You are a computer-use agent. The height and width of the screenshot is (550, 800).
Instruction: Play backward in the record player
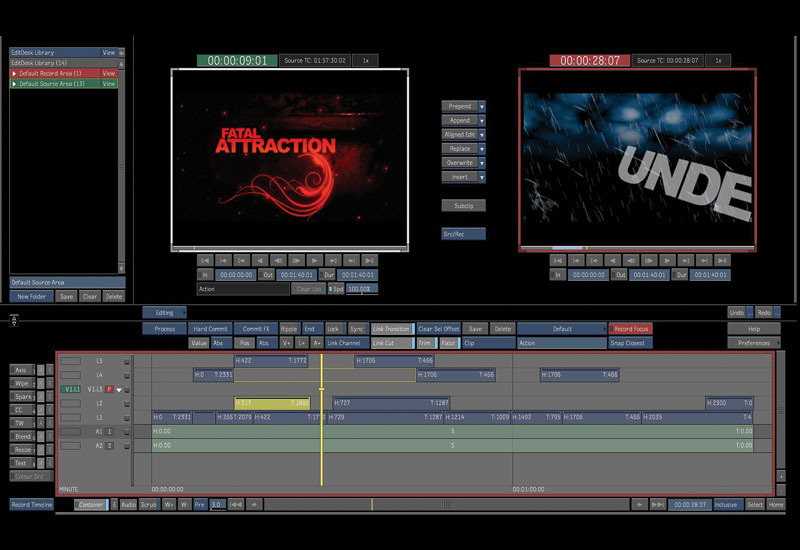pyautogui.click(x=613, y=260)
